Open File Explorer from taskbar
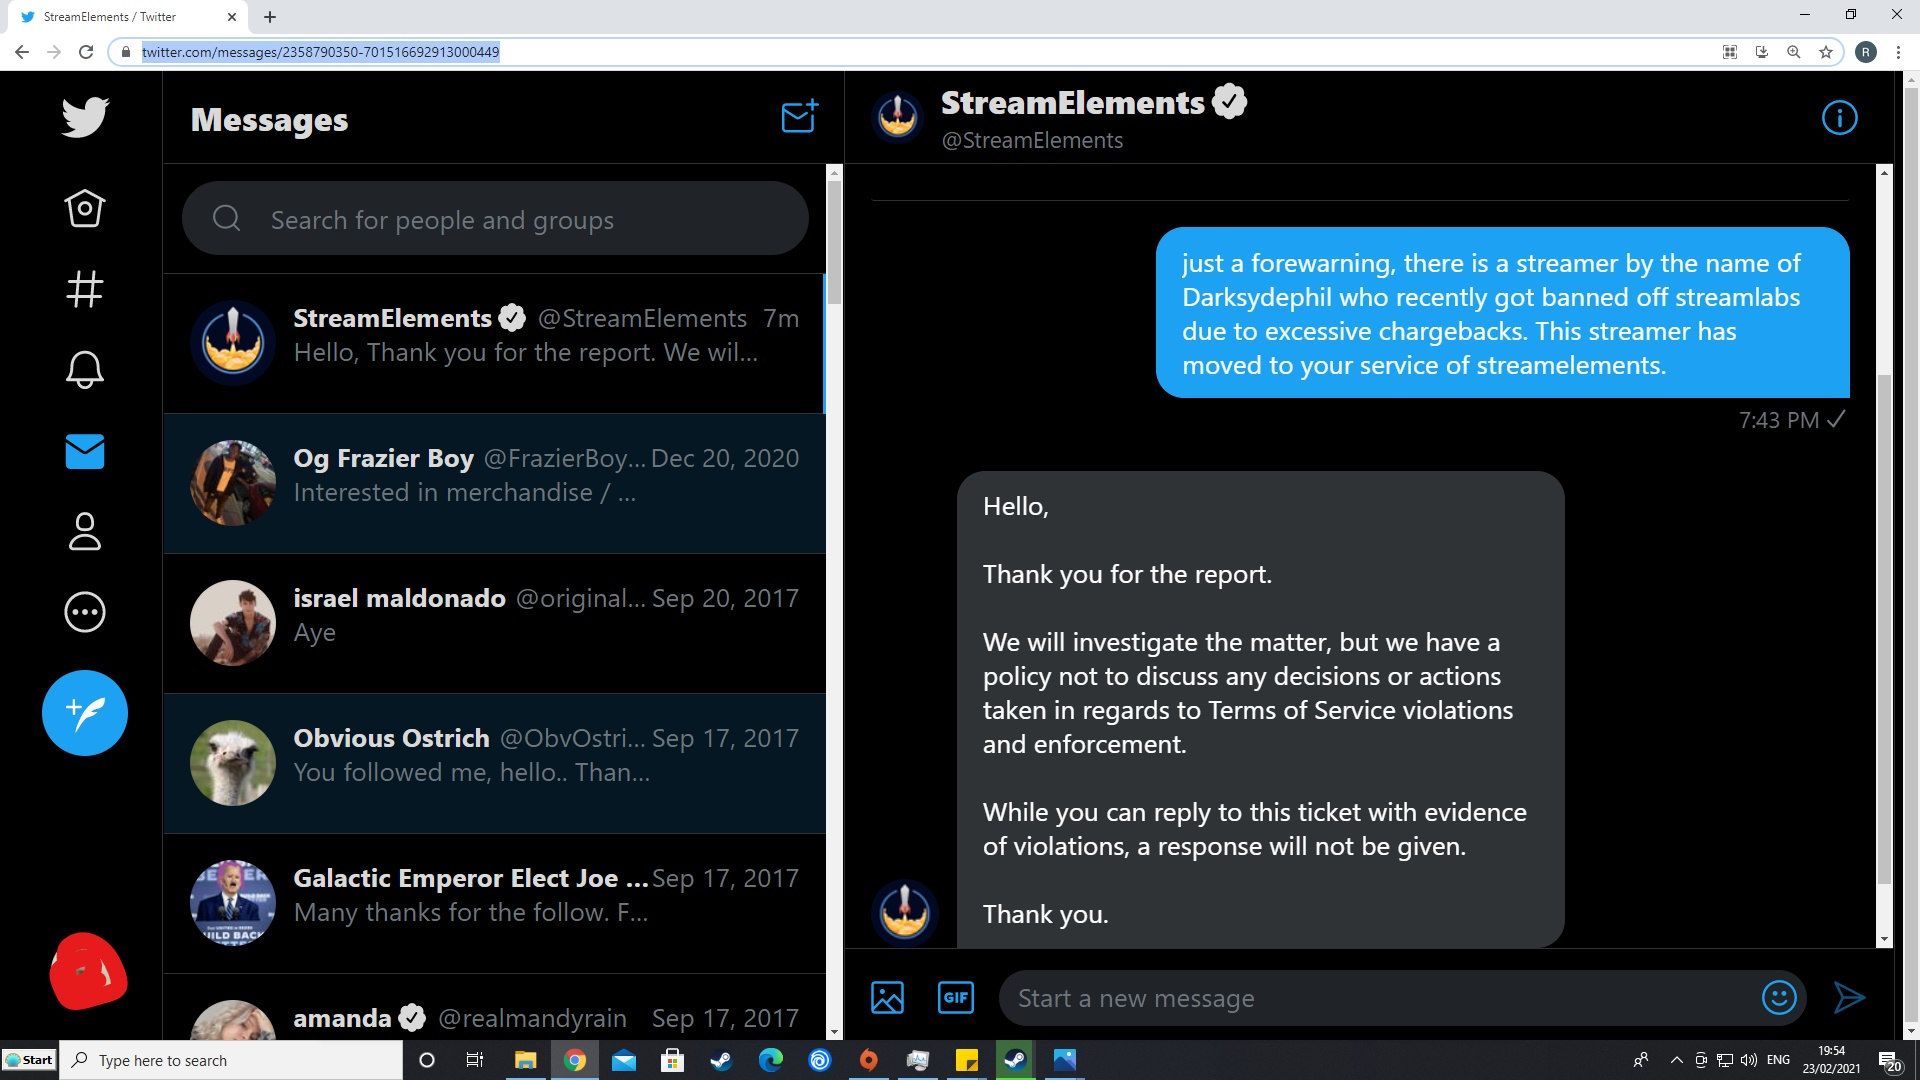The width and height of the screenshot is (1920, 1080). click(x=525, y=1060)
